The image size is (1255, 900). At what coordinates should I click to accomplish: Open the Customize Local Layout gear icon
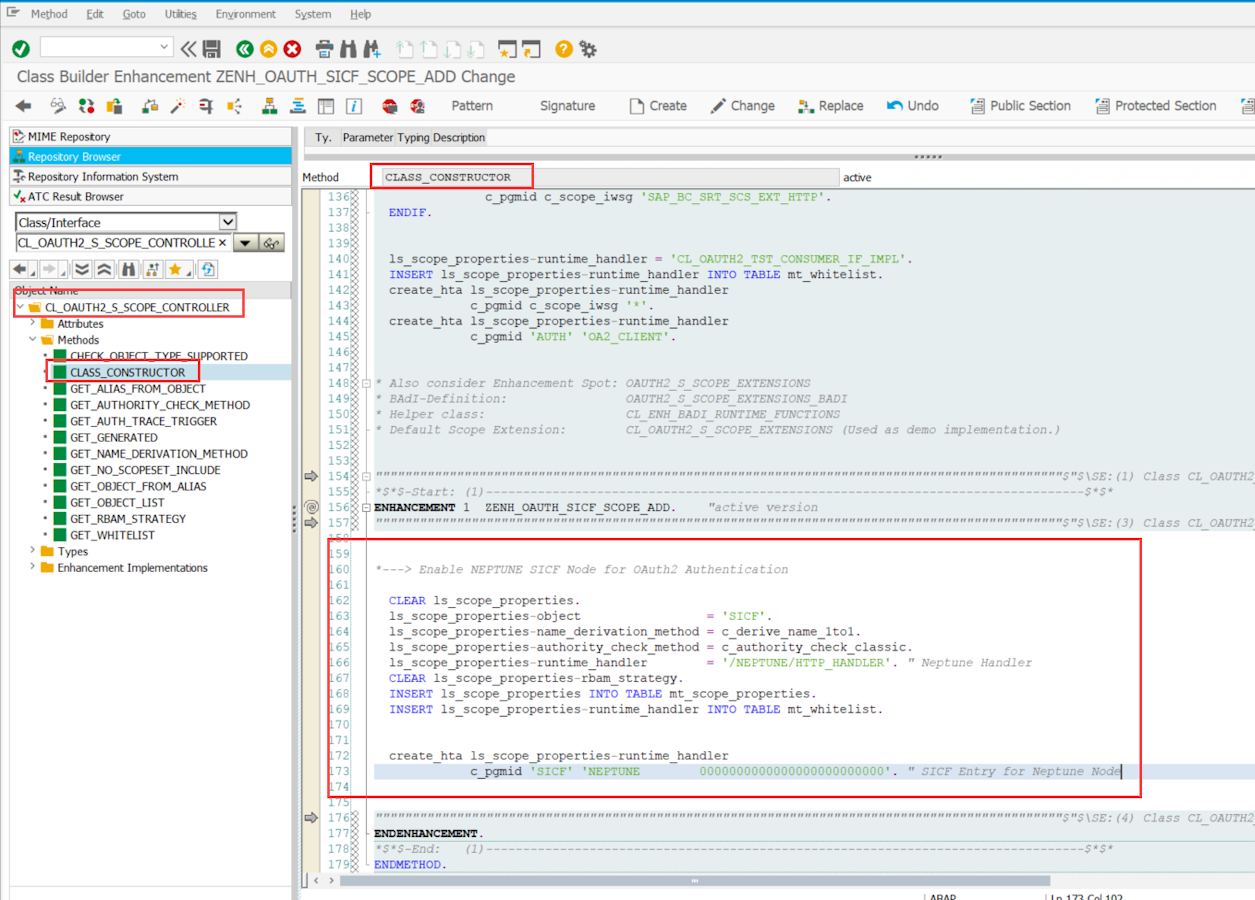[589, 47]
